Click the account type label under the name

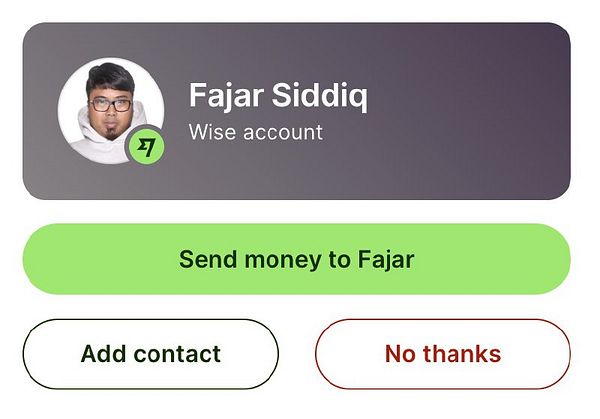(256, 132)
